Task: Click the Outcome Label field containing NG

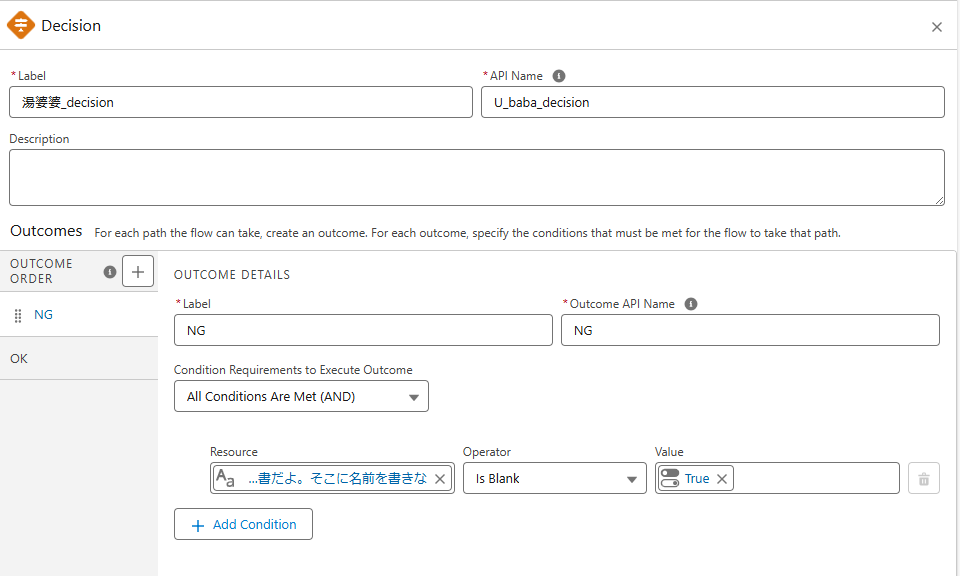Action: [x=363, y=330]
